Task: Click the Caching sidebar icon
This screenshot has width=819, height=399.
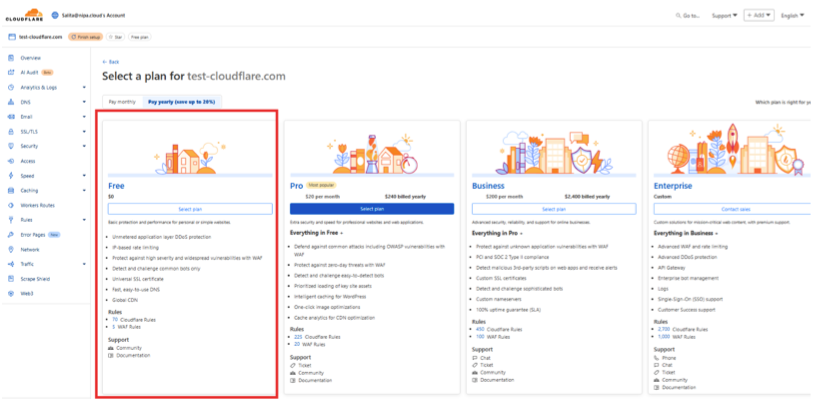Action: 10,191
